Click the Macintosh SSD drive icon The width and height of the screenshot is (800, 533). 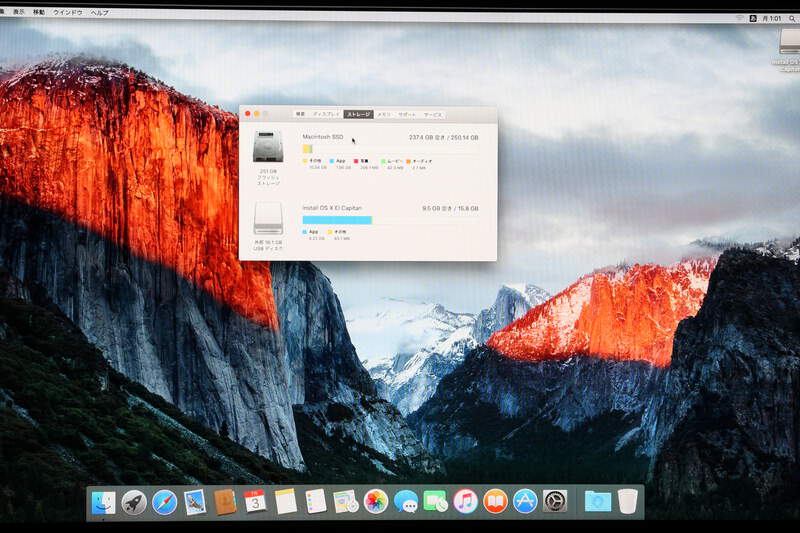tap(268, 147)
